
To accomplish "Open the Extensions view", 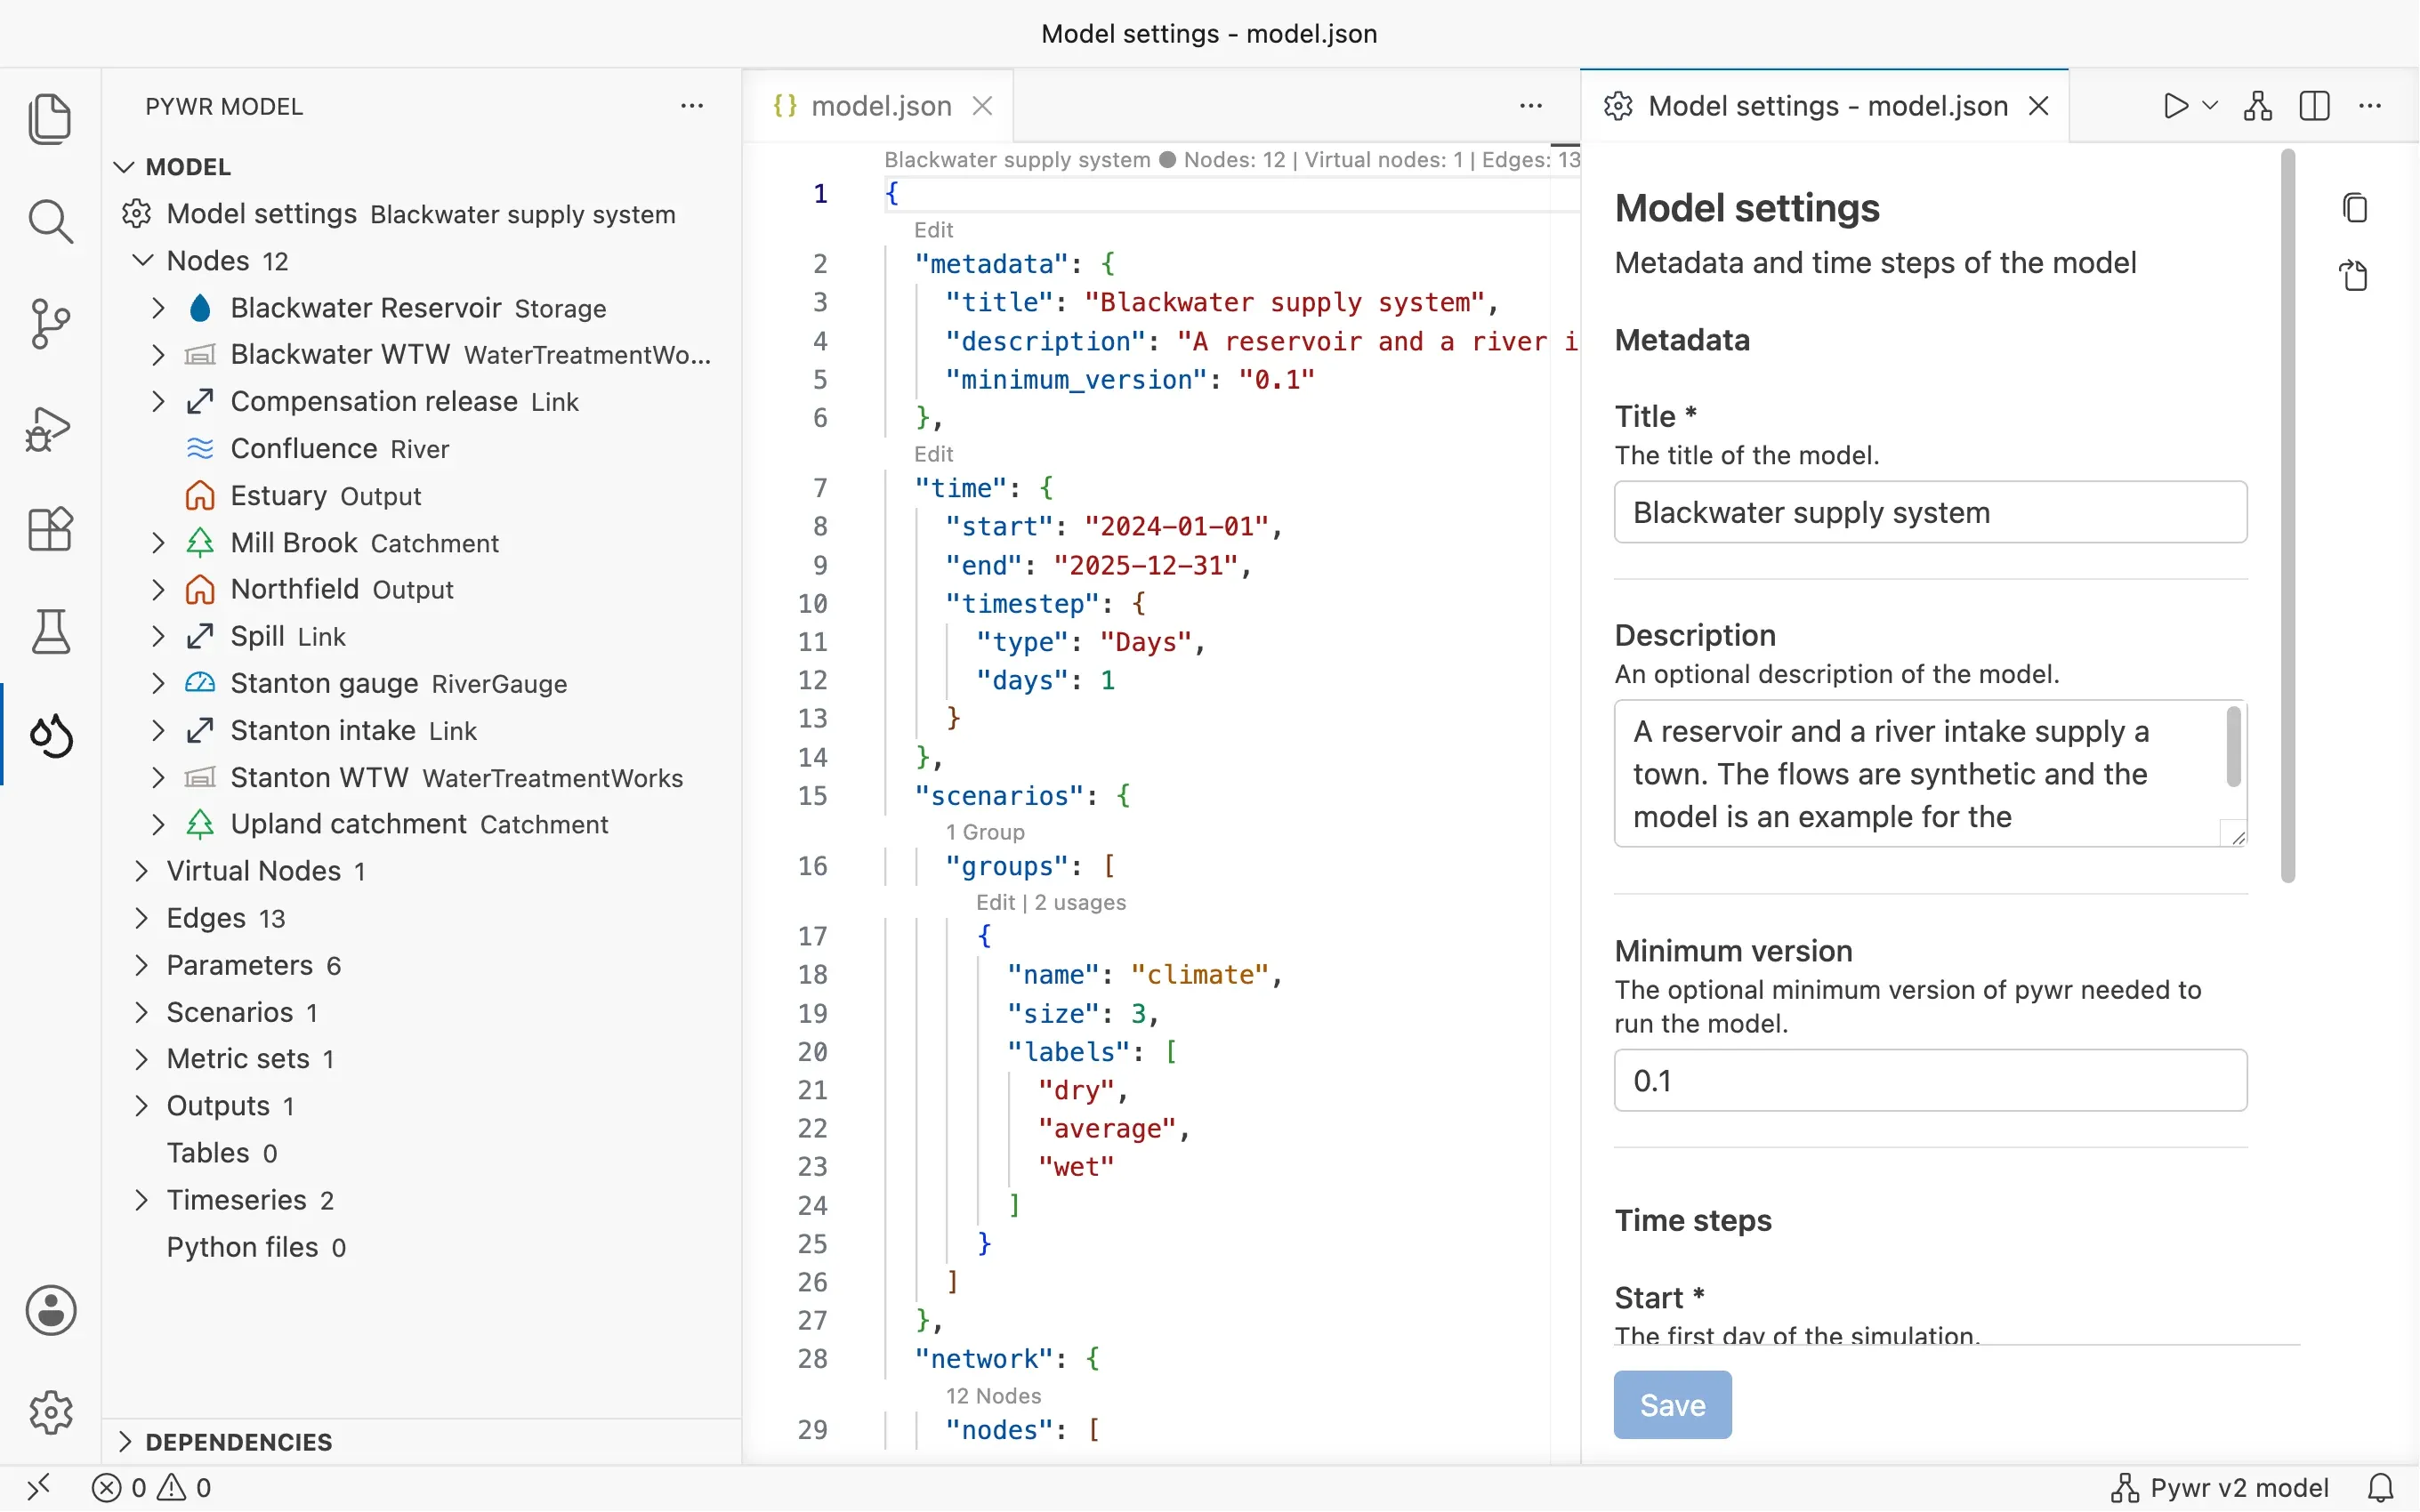I will tap(50, 529).
